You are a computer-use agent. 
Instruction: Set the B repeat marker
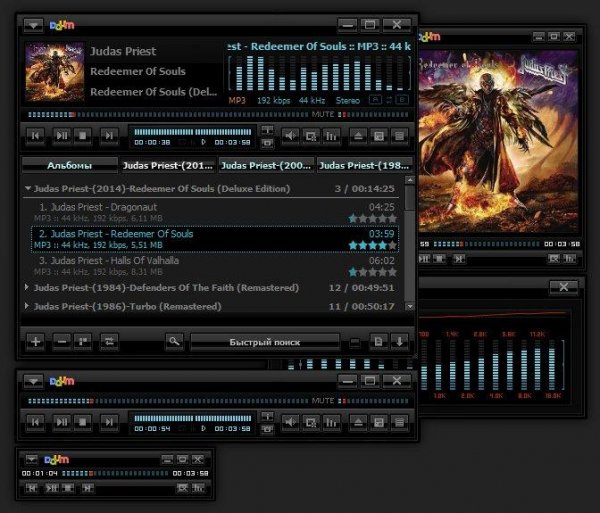point(401,100)
